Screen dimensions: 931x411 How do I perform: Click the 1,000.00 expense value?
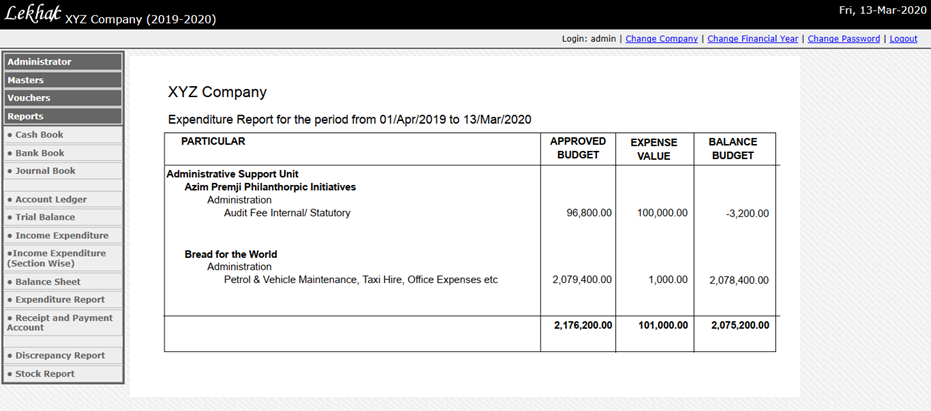(x=668, y=280)
